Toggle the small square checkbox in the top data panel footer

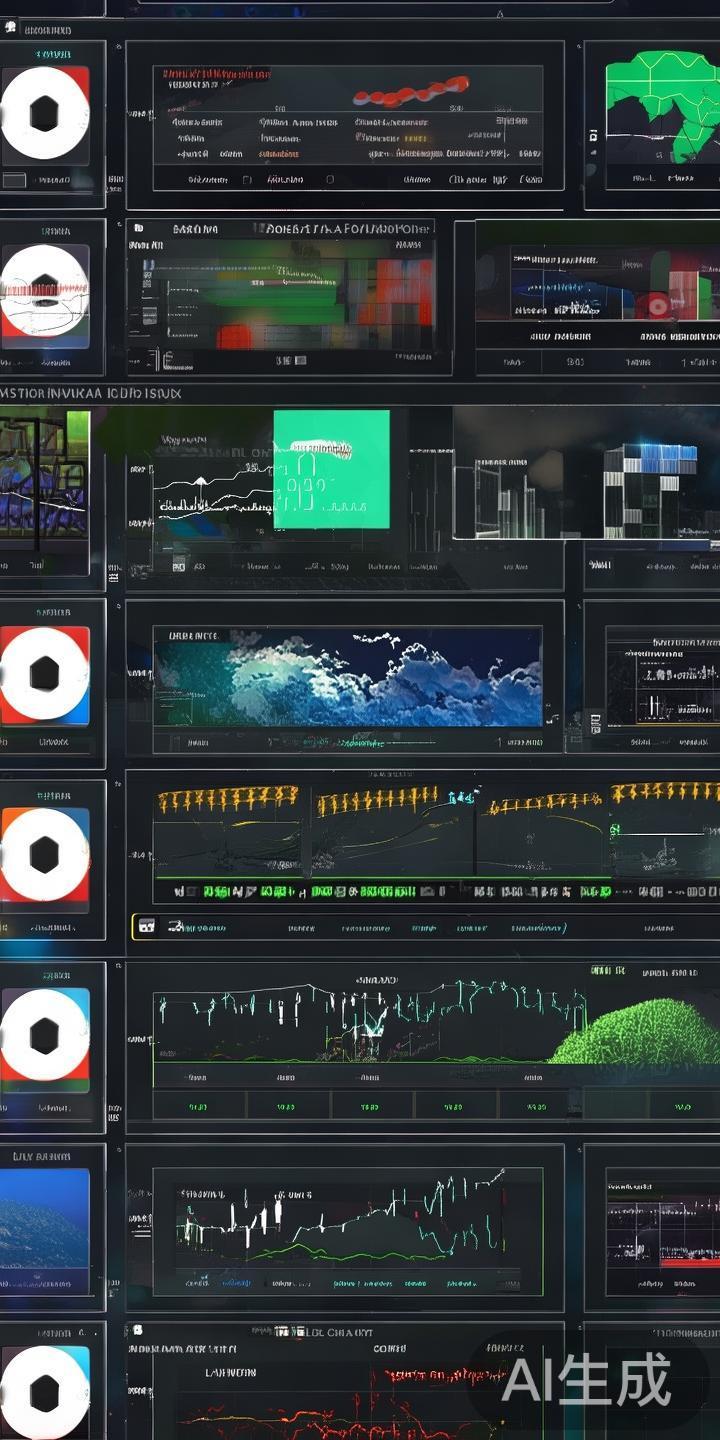click(x=247, y=180)
